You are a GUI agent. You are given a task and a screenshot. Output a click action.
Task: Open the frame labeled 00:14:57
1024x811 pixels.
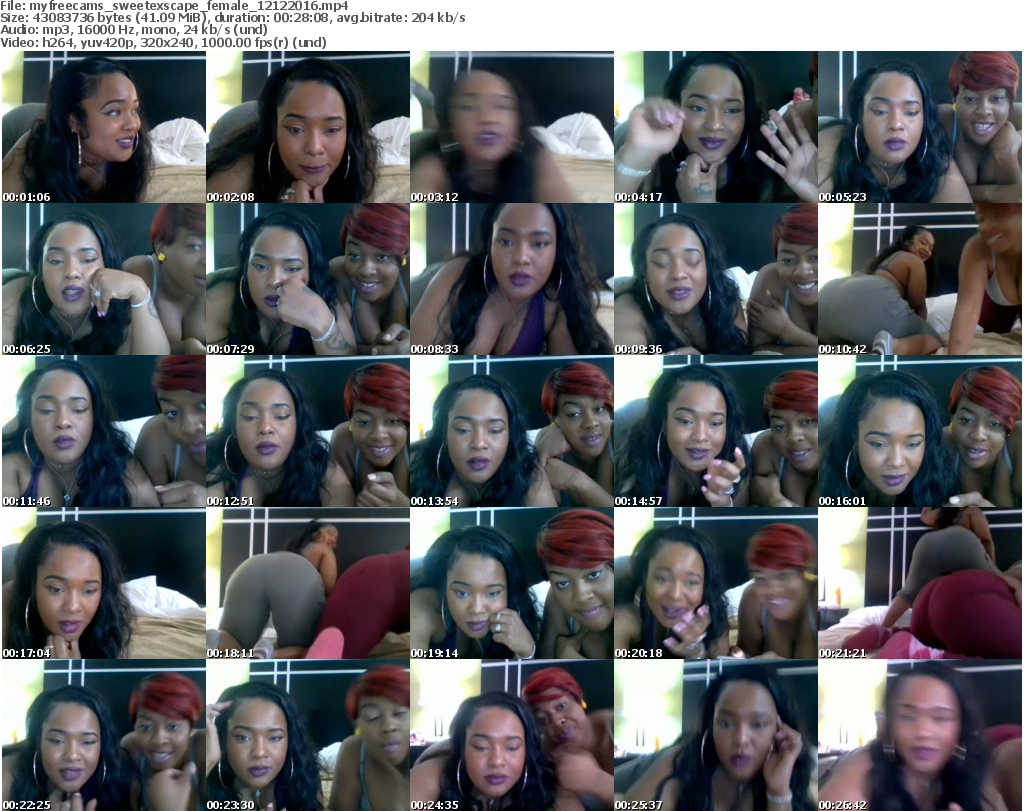click(716, 432)
